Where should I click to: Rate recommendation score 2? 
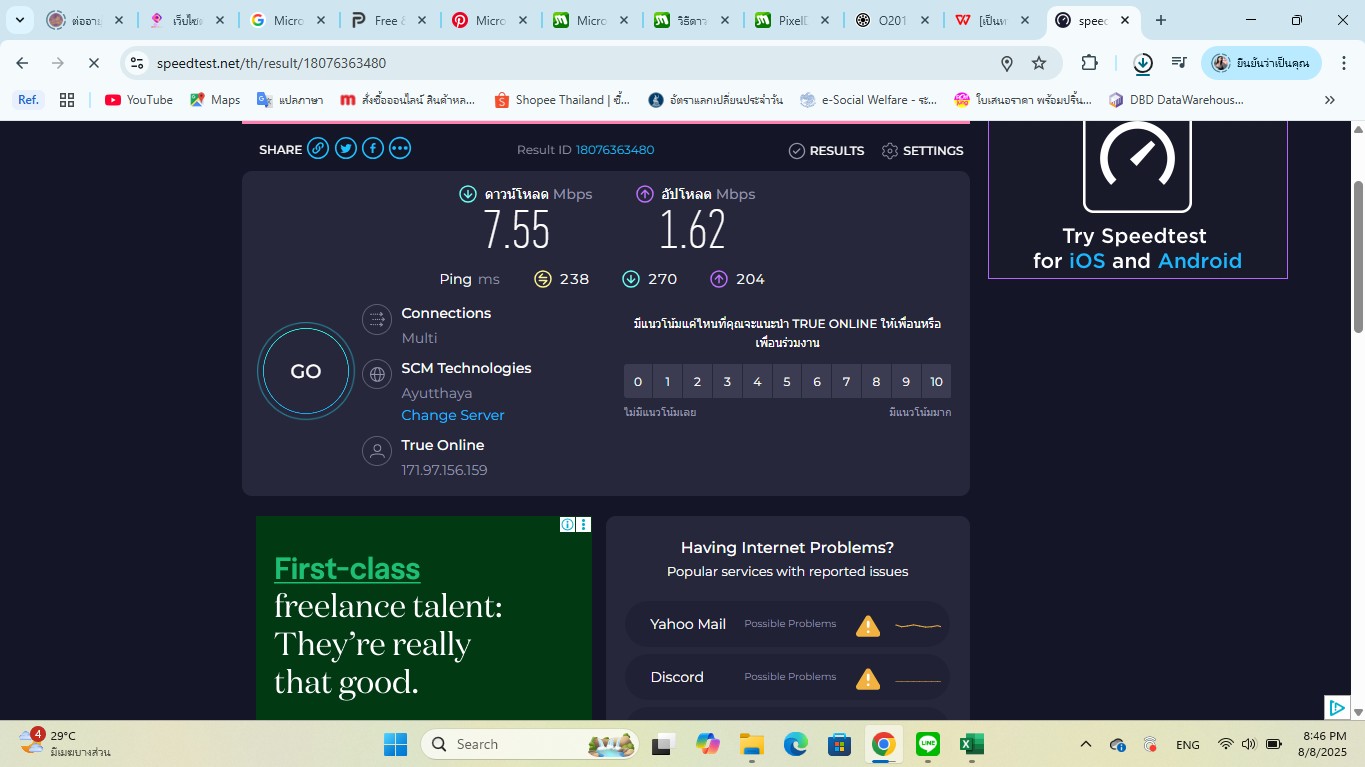(x=697, y=381)
